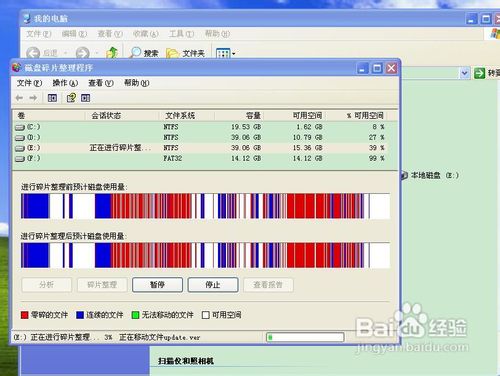Click the 分析 (Analyze) button
Image resolution: width=500 pixels, height=376 pixels.
click(47, 285)
